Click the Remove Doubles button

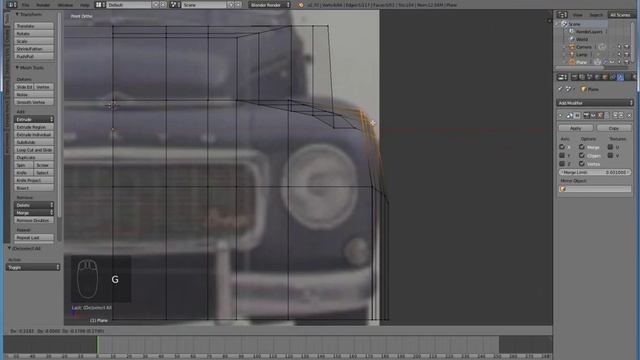[34, 220]
